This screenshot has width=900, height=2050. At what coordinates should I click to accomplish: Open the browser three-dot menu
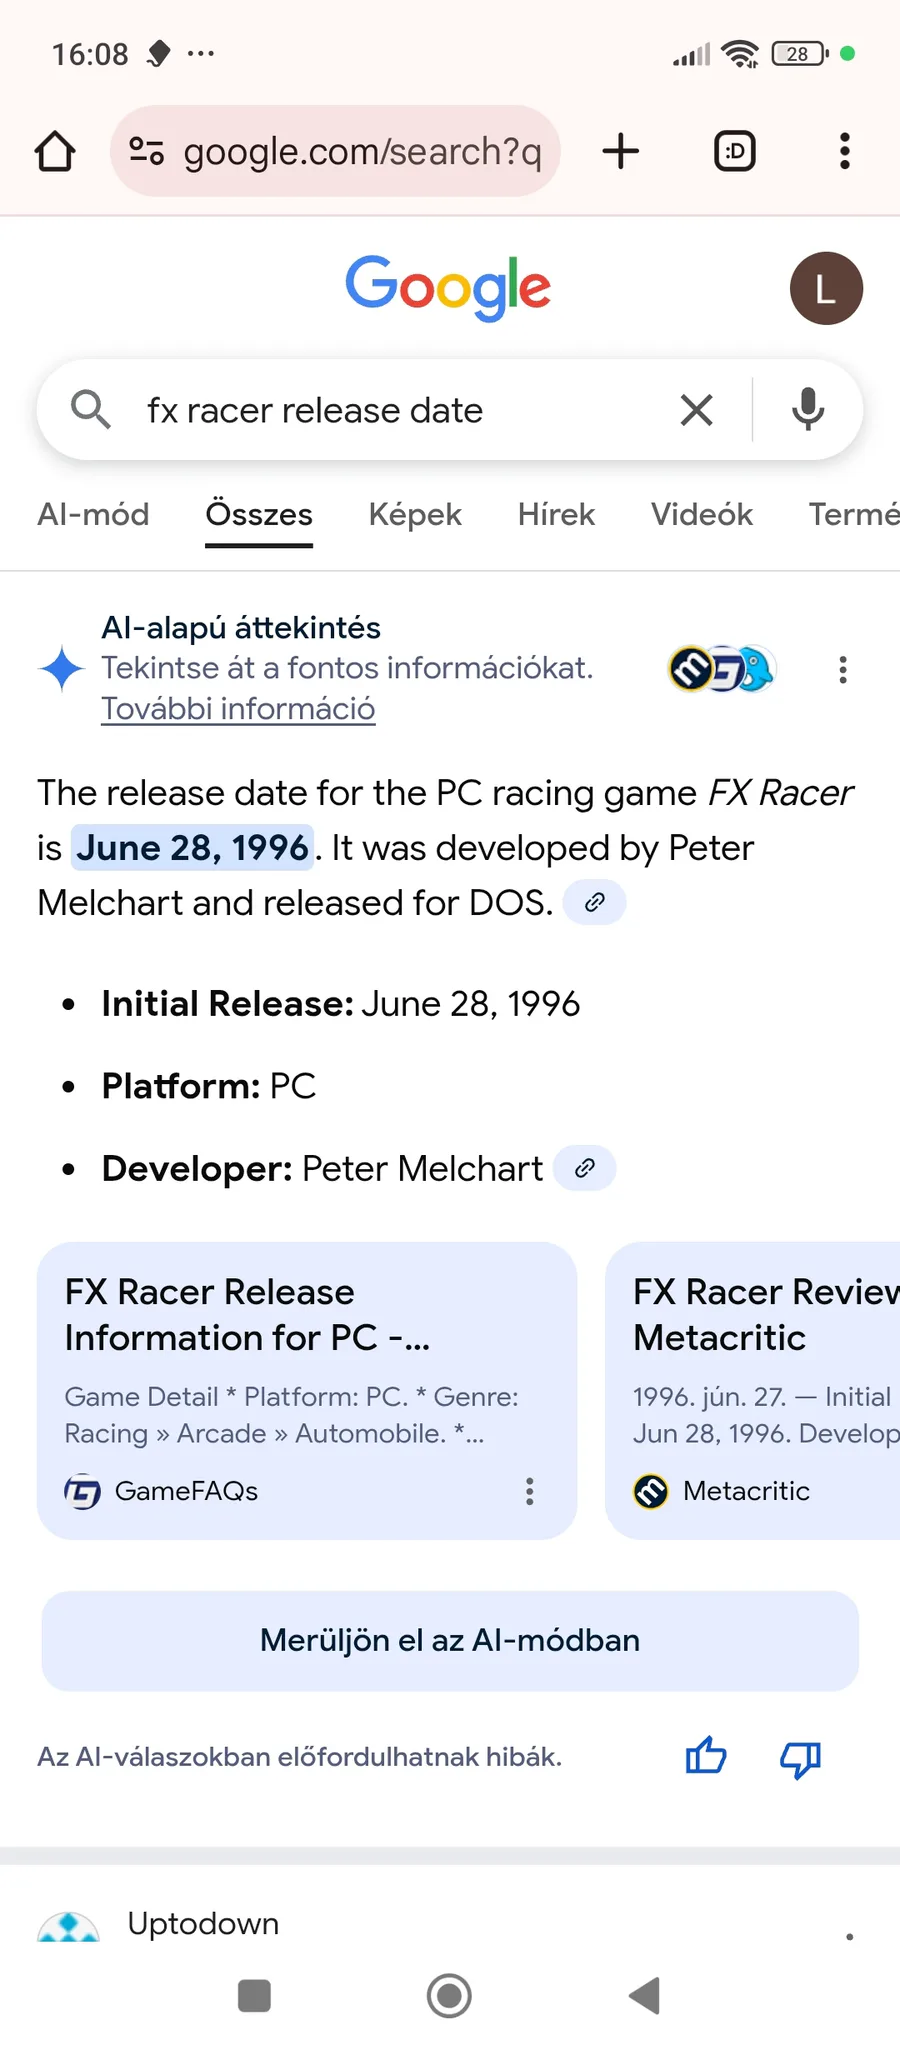click(845, 152)
